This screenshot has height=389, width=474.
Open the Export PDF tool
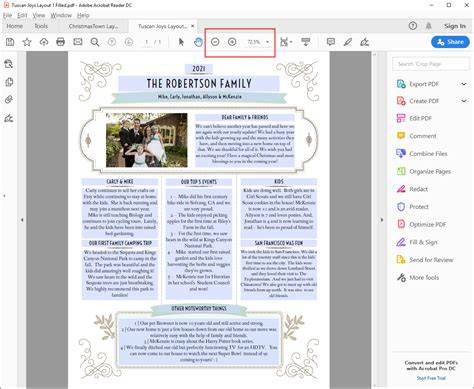[x=424, y=84]
